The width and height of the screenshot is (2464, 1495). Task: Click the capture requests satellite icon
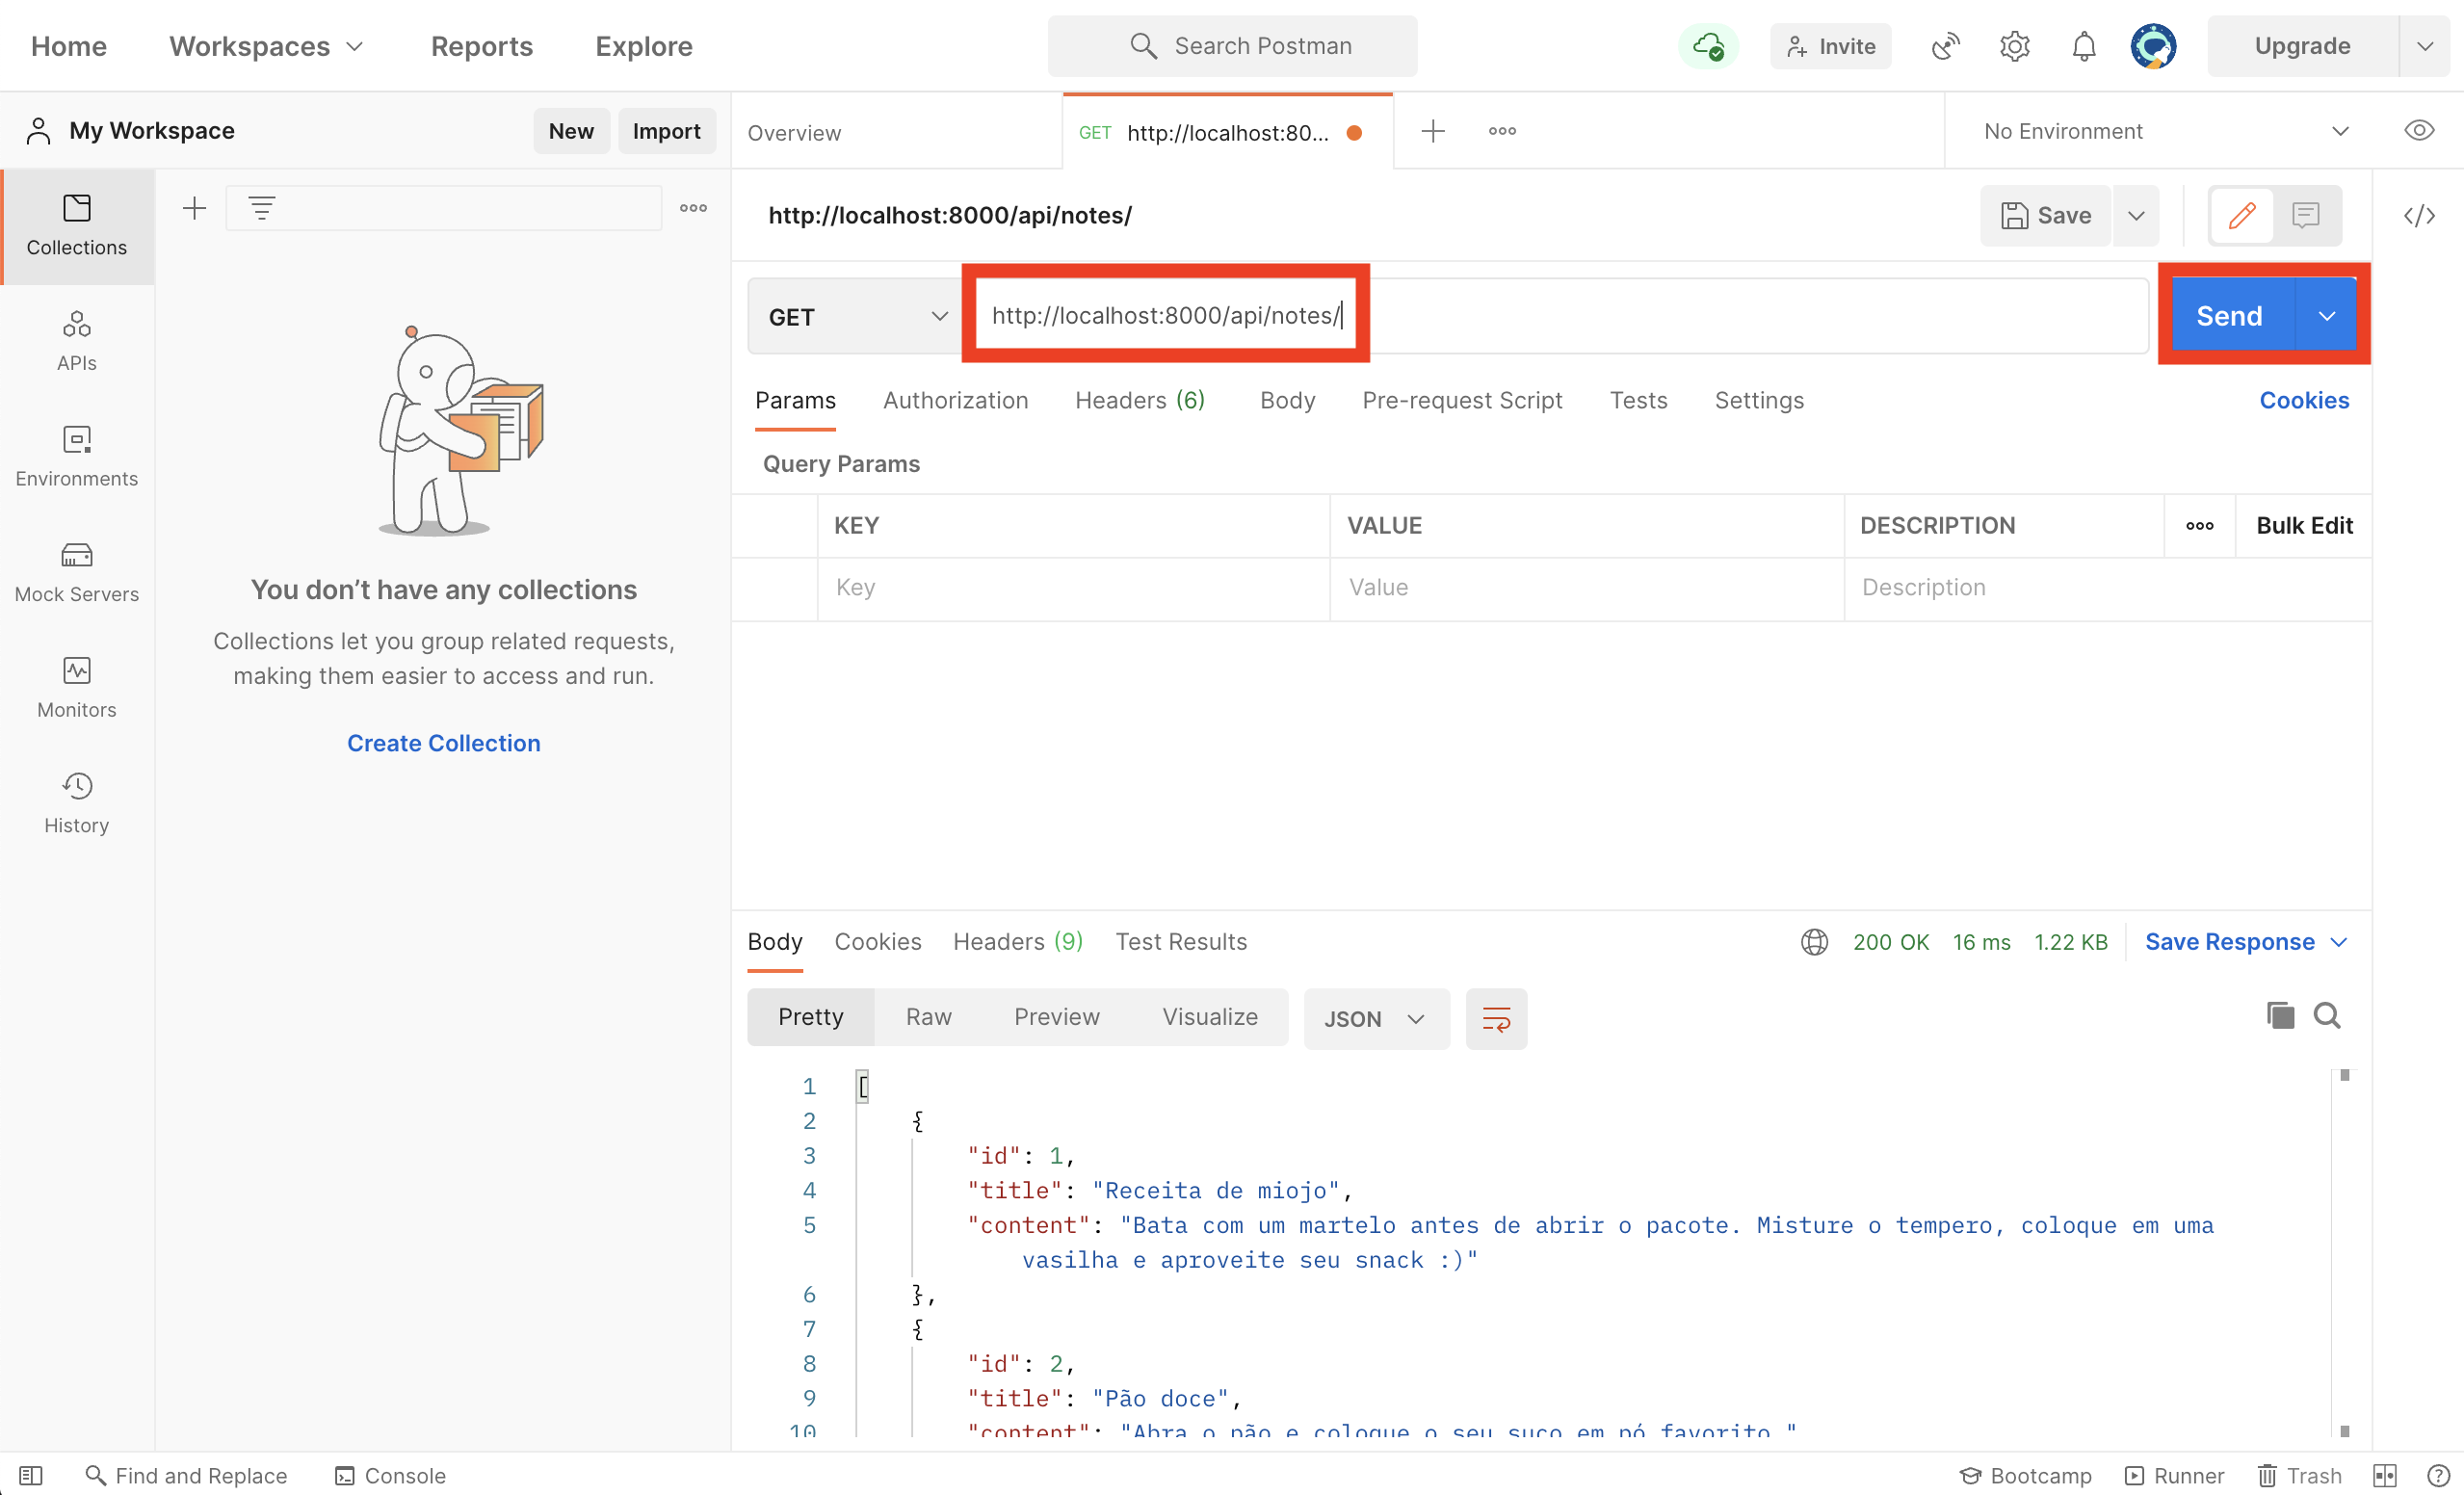(1945, 46)
